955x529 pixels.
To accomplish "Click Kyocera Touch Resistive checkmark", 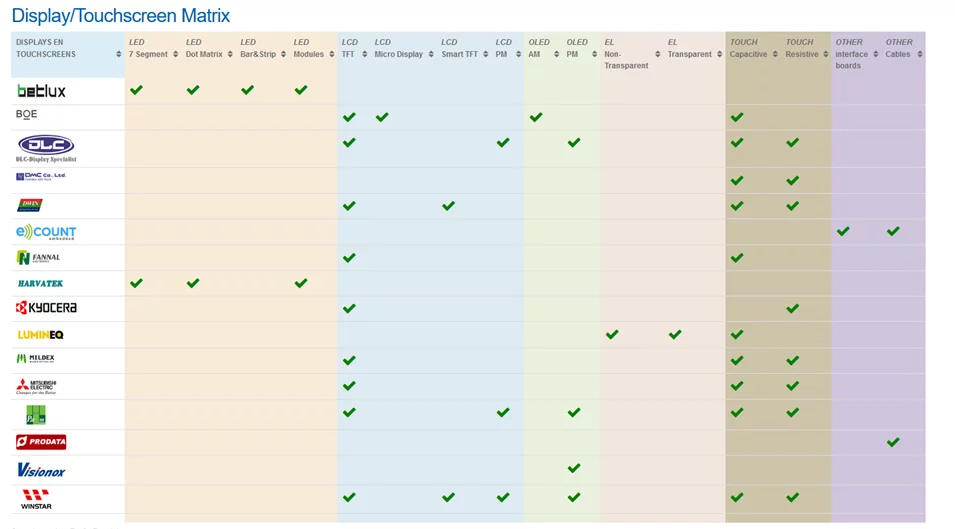I will coord(792,309).
